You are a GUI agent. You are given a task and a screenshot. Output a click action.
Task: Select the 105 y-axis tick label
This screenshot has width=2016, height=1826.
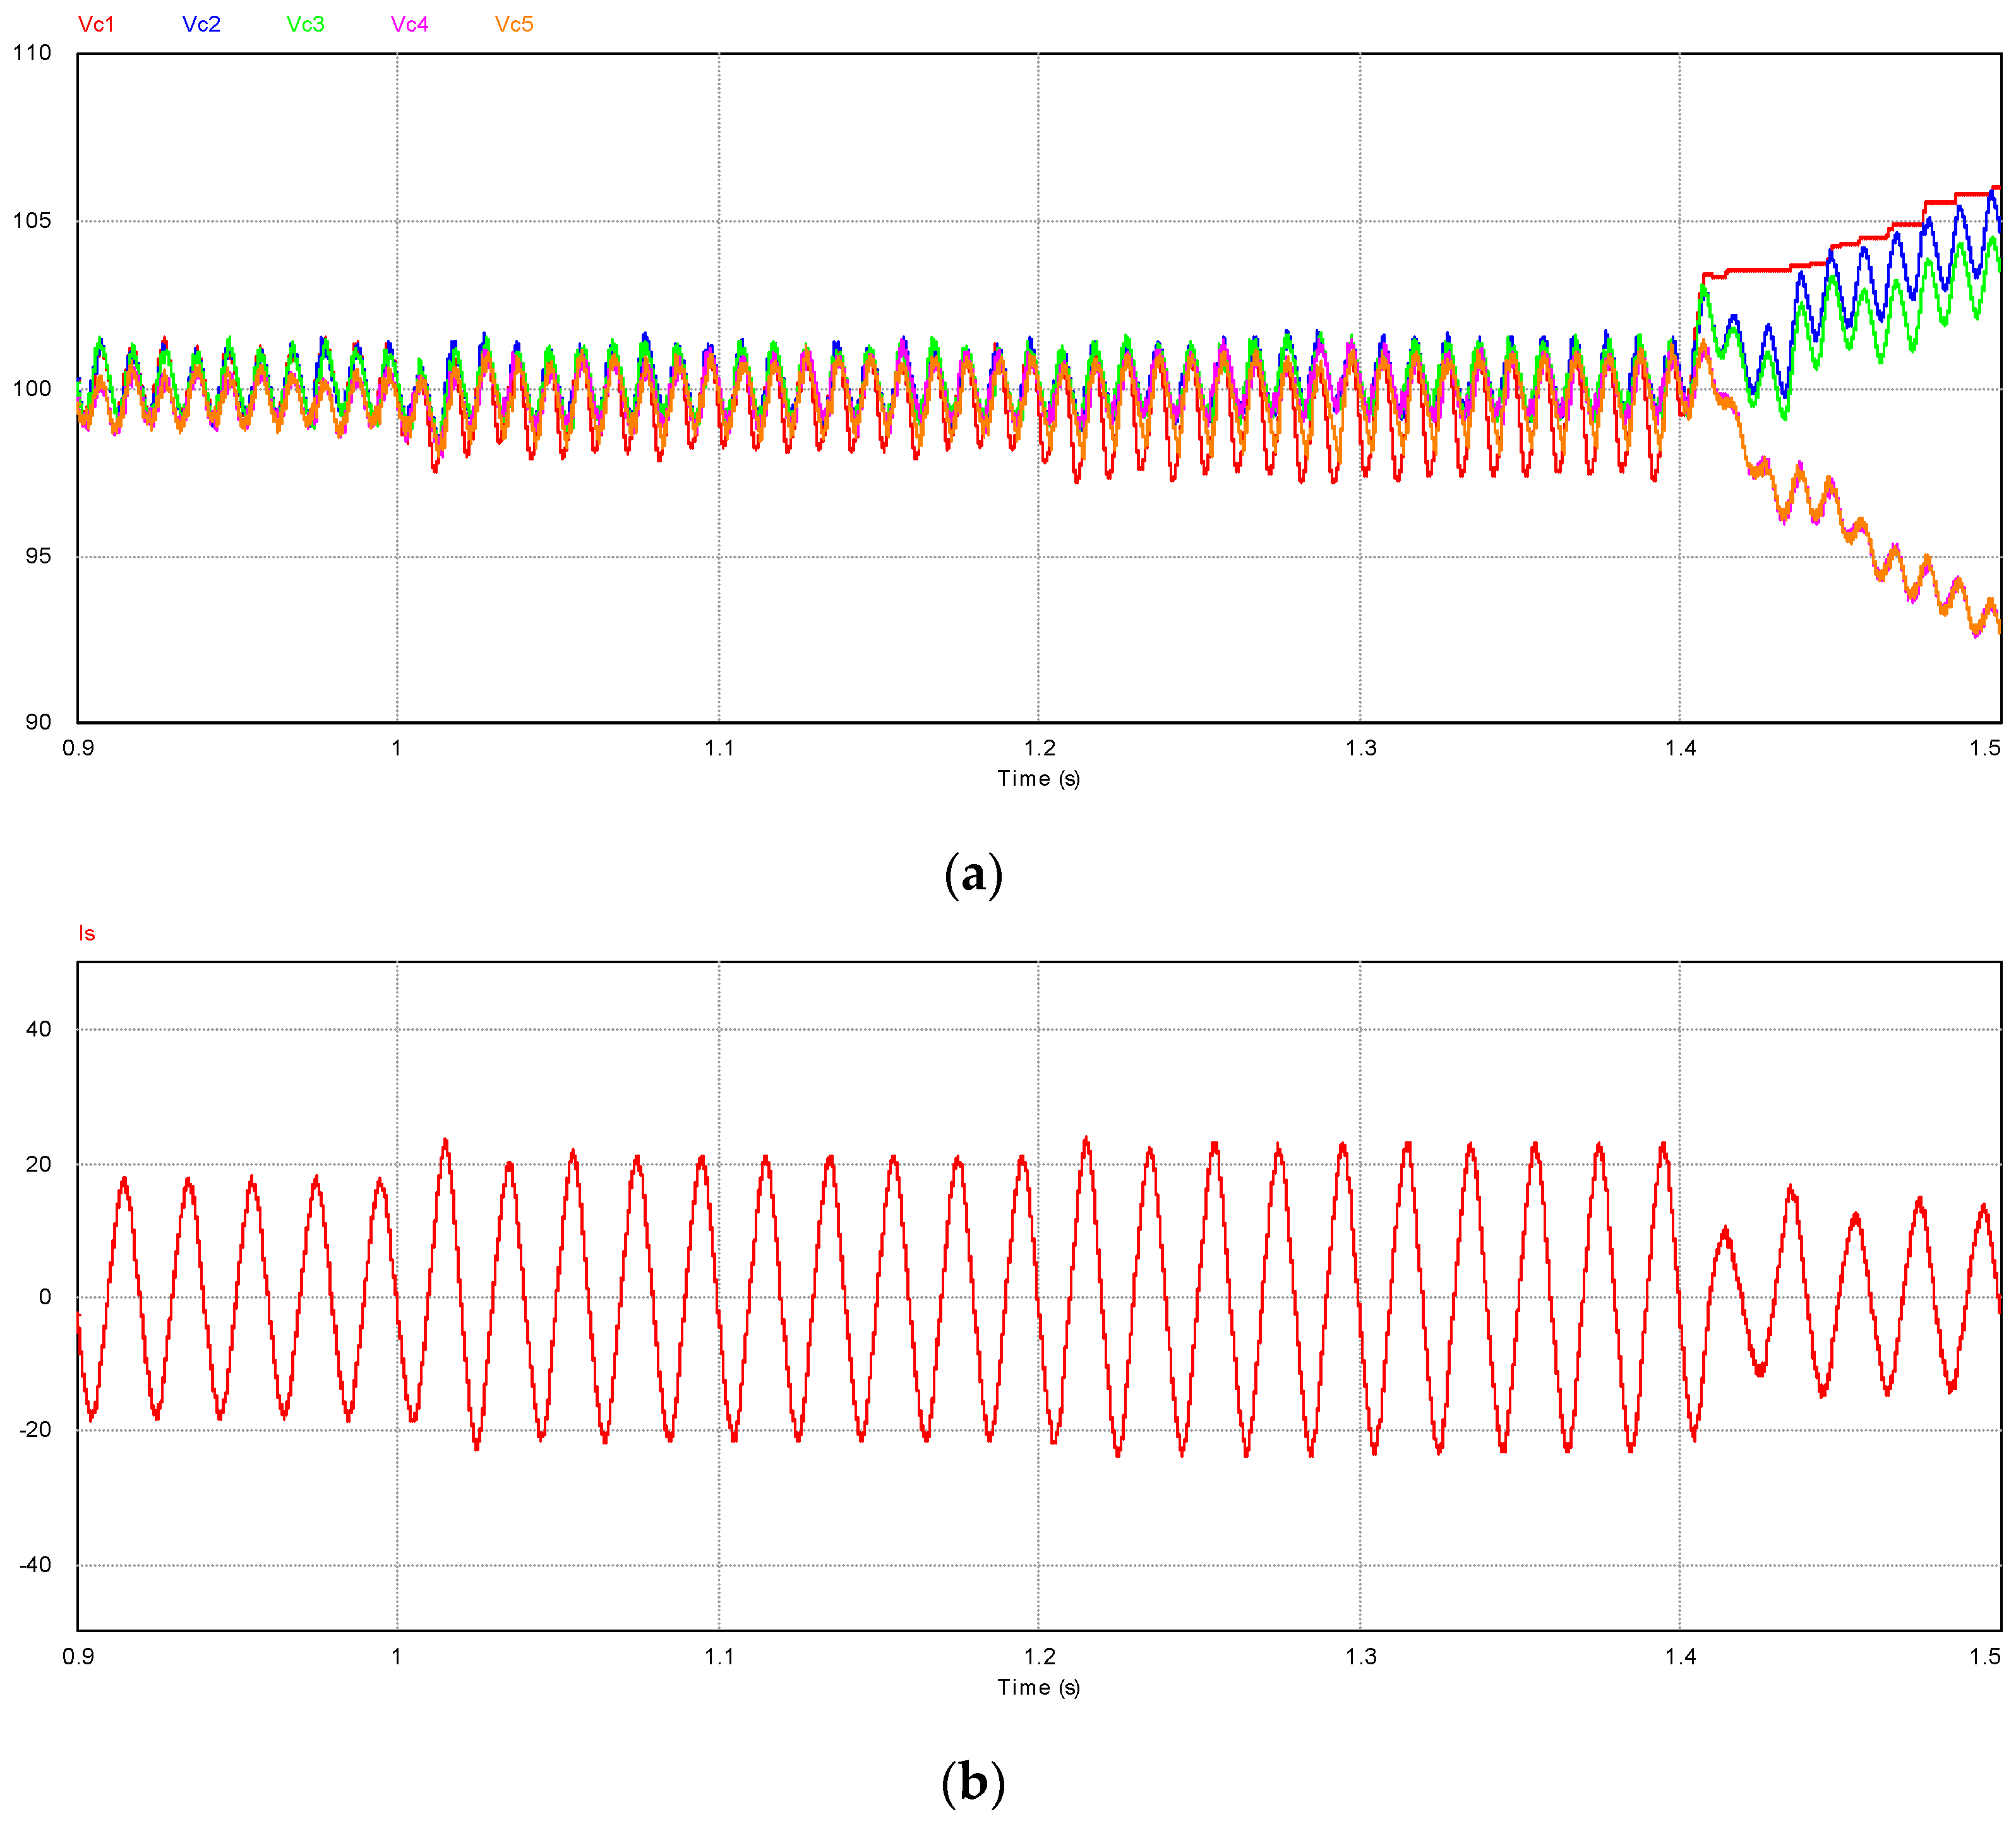[32, 220]
